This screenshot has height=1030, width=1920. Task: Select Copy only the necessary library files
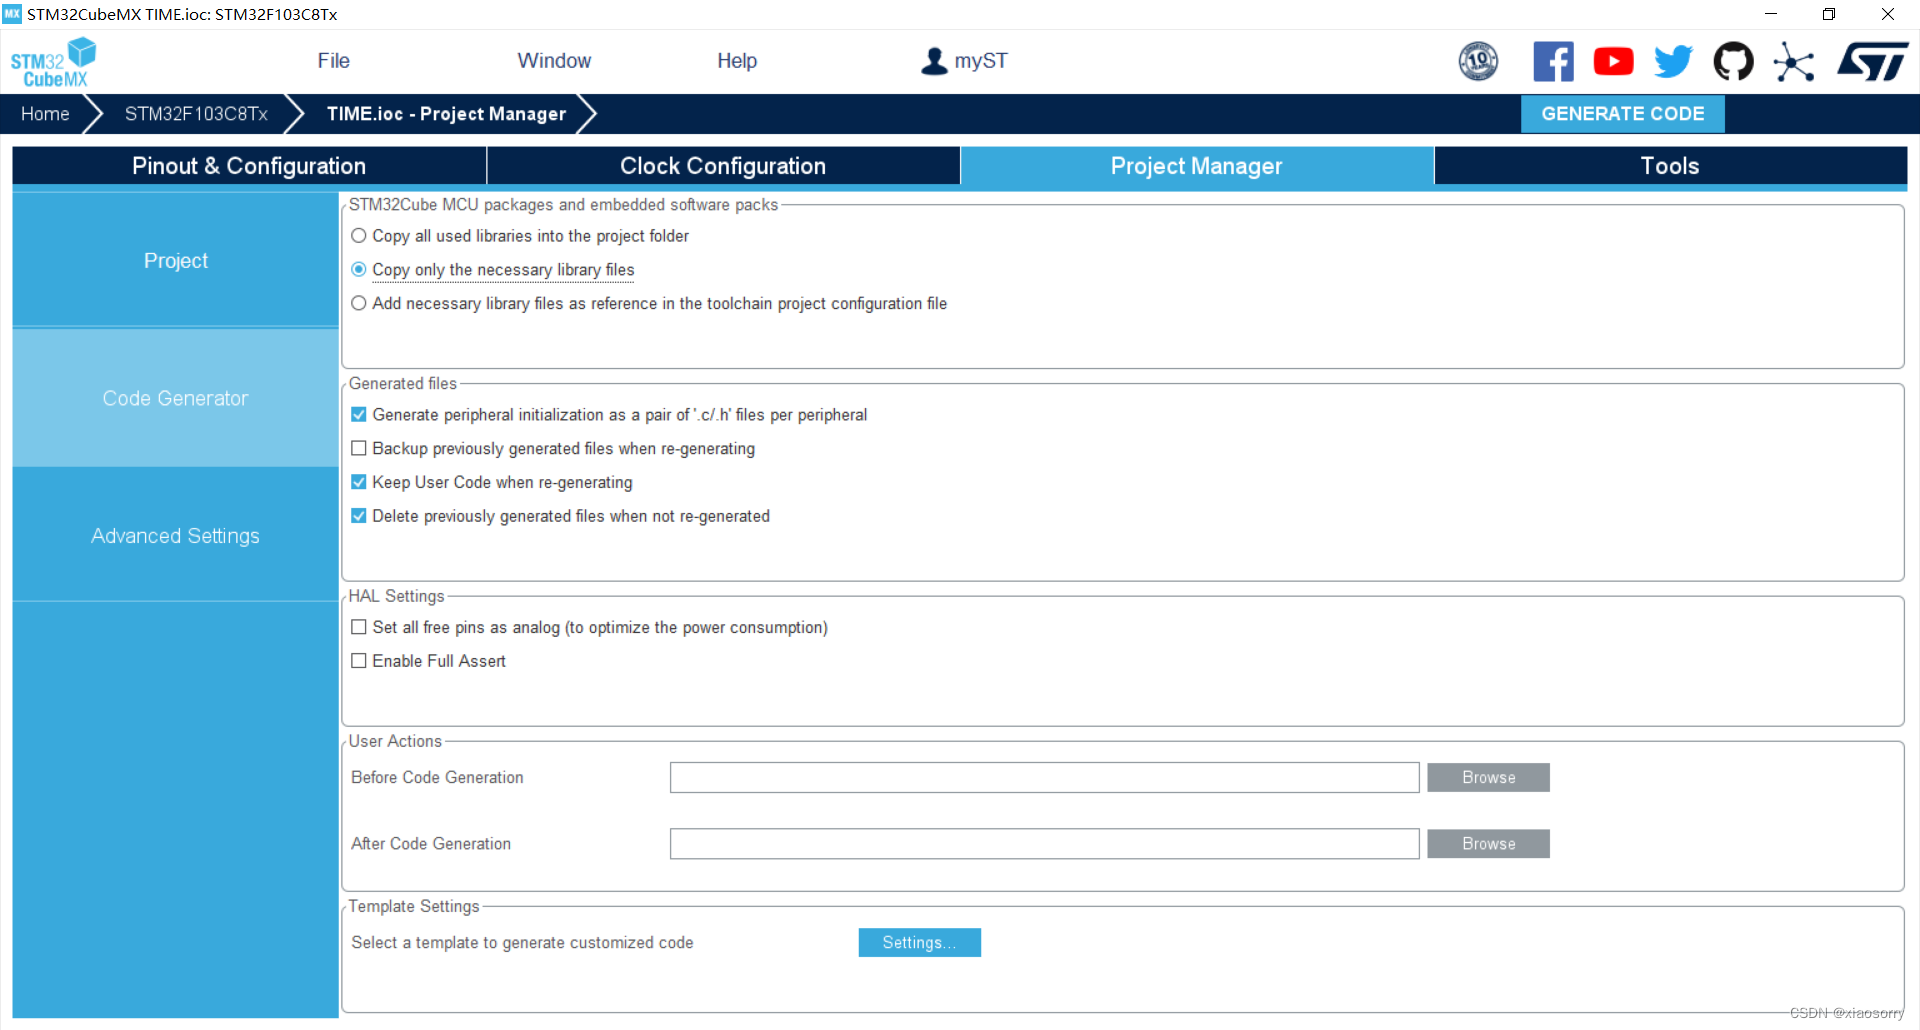tap(359, 270)
